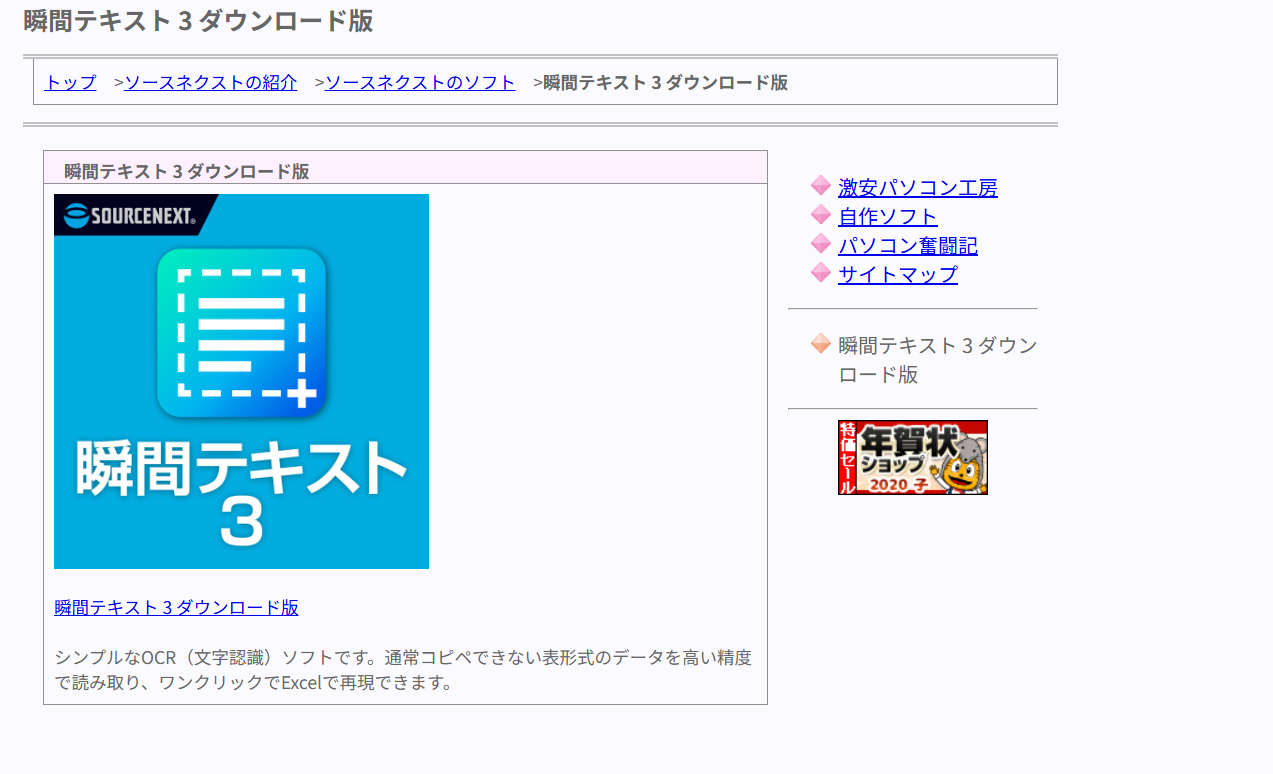Click the pink diamond beside サイトマップ
The image size is (1273, 774).
[821, 272]
